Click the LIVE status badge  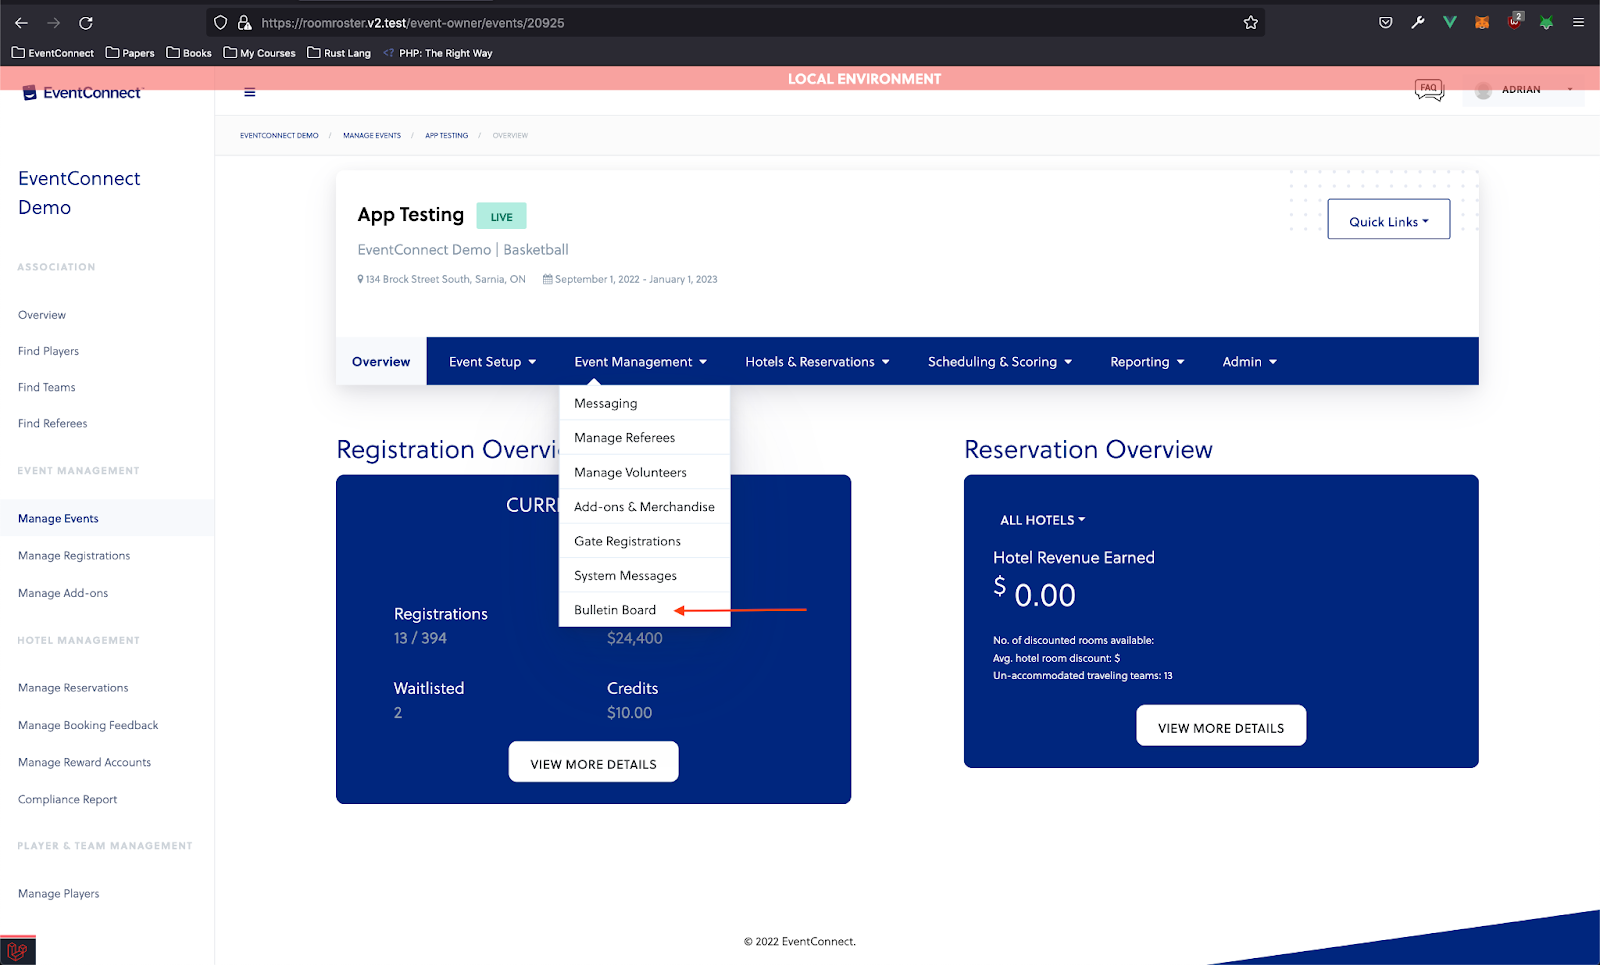[501, 216]
